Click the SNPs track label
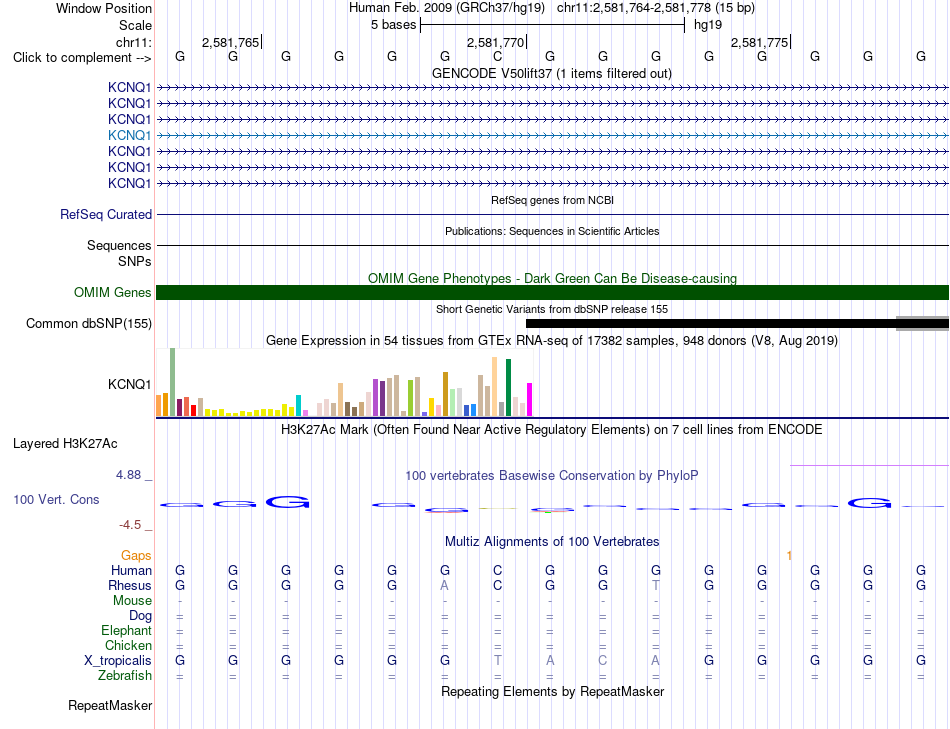This screenshot has height=729, width=950. click(x=135, y=261)
